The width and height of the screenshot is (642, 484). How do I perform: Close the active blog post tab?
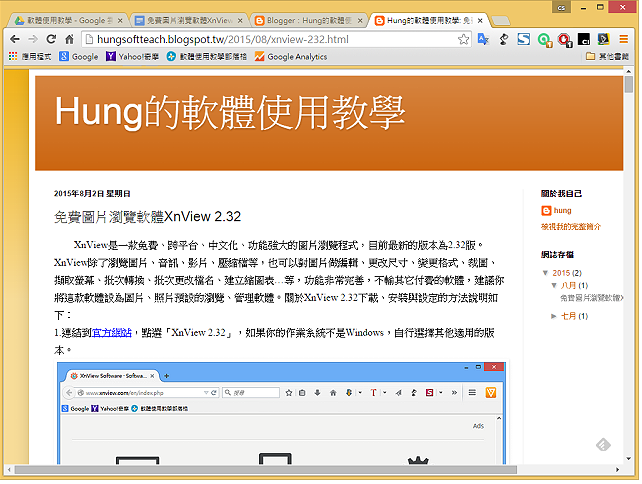[x=480, y=20]
